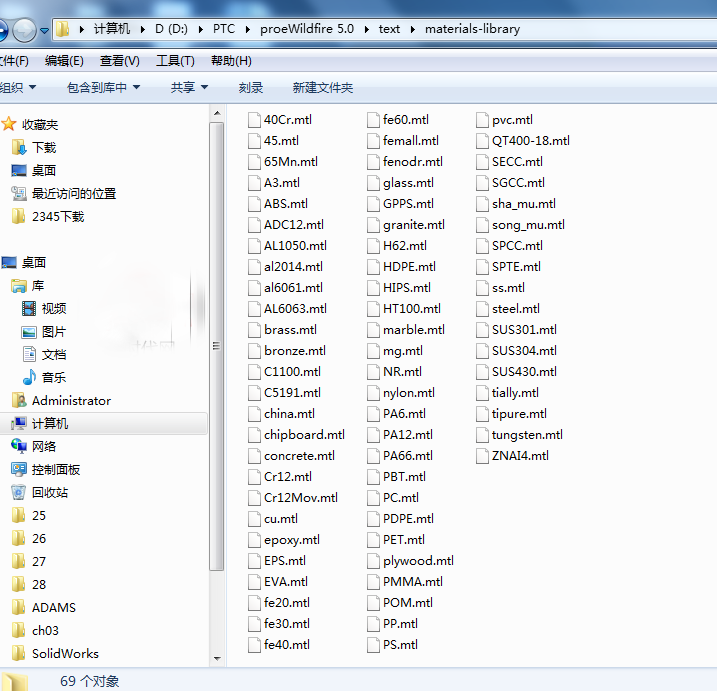Select file icon of pvc.mtl
This screenshot has width=717, height=691.
click(x=482, y=120)
